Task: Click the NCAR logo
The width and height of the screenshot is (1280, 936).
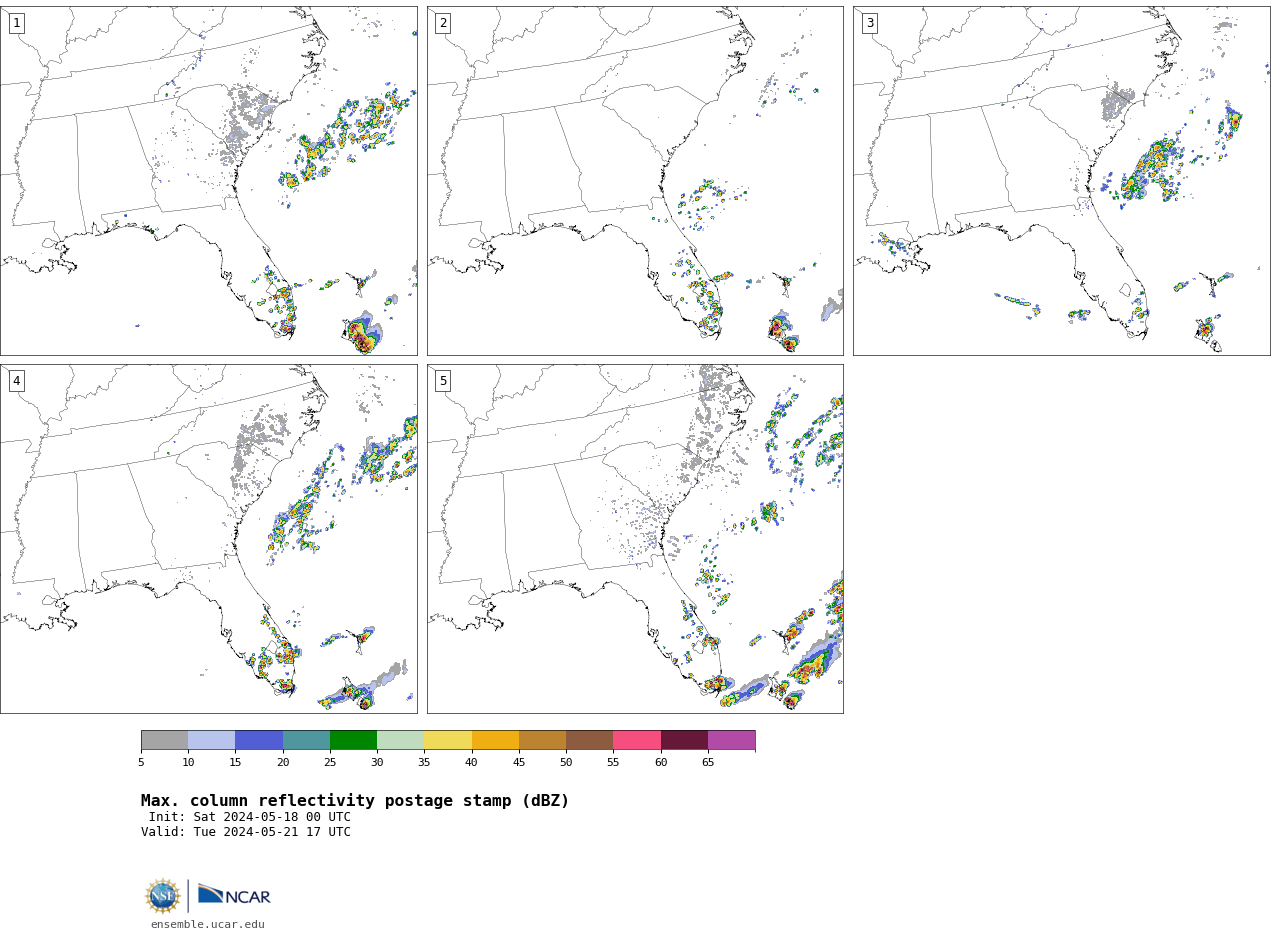Action: [234, 895]
